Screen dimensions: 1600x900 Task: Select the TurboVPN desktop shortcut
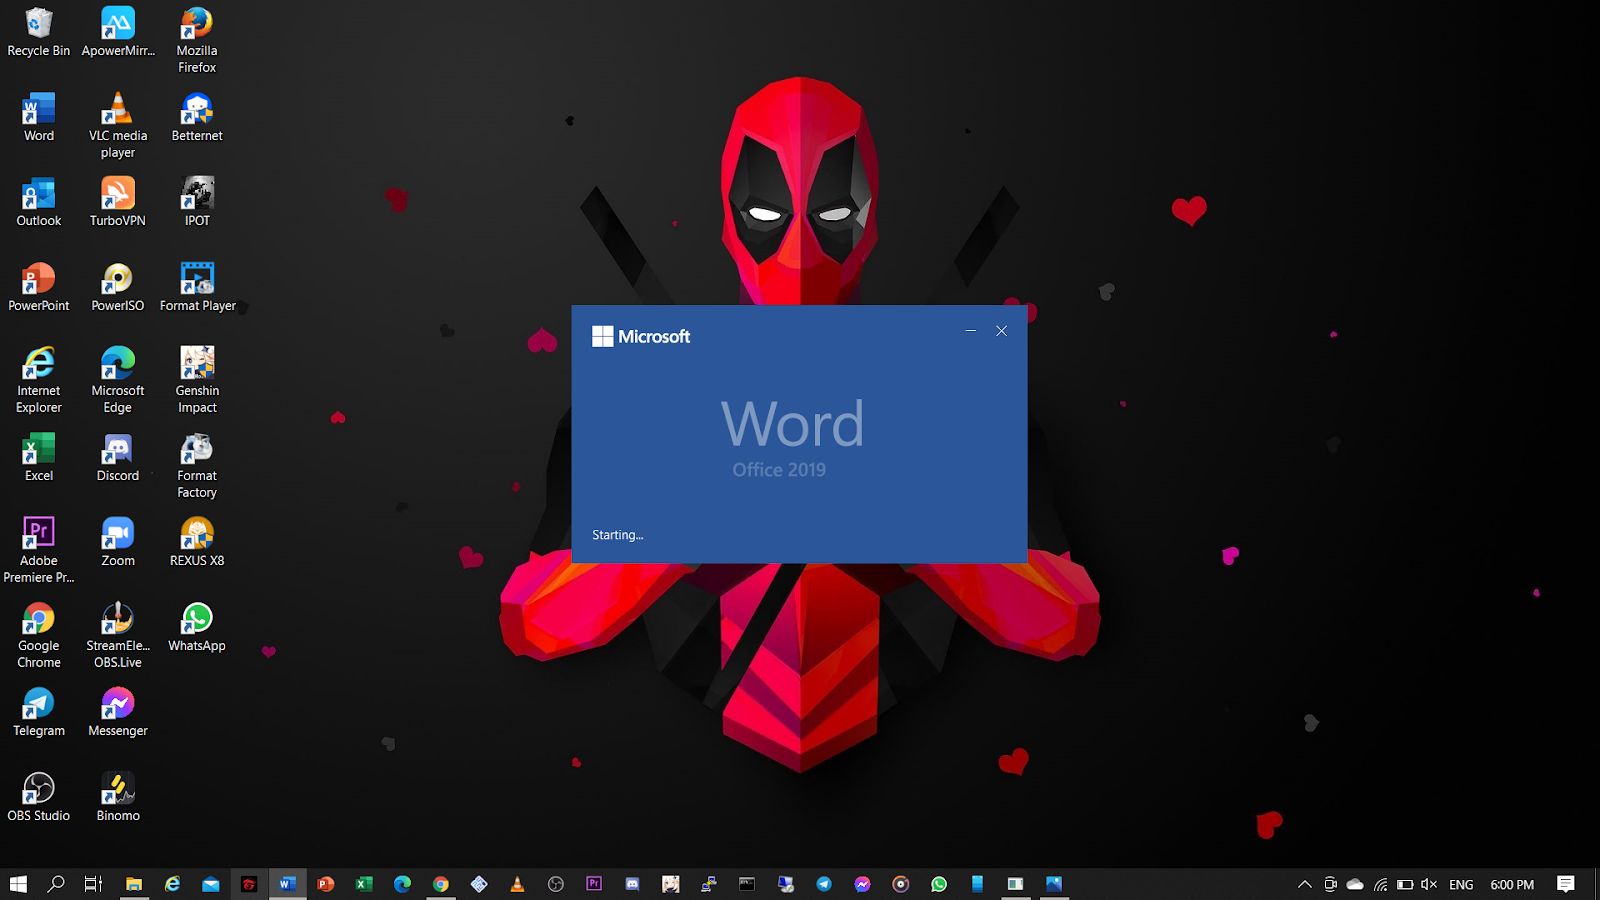[x=118, y=202]
